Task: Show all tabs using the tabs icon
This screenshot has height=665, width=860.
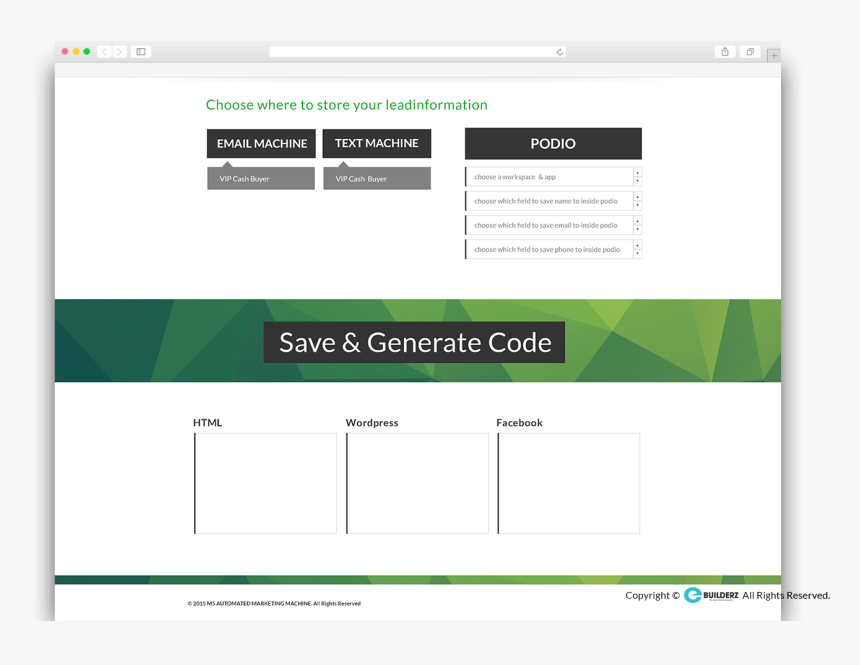Action: [x=750, y=52]
